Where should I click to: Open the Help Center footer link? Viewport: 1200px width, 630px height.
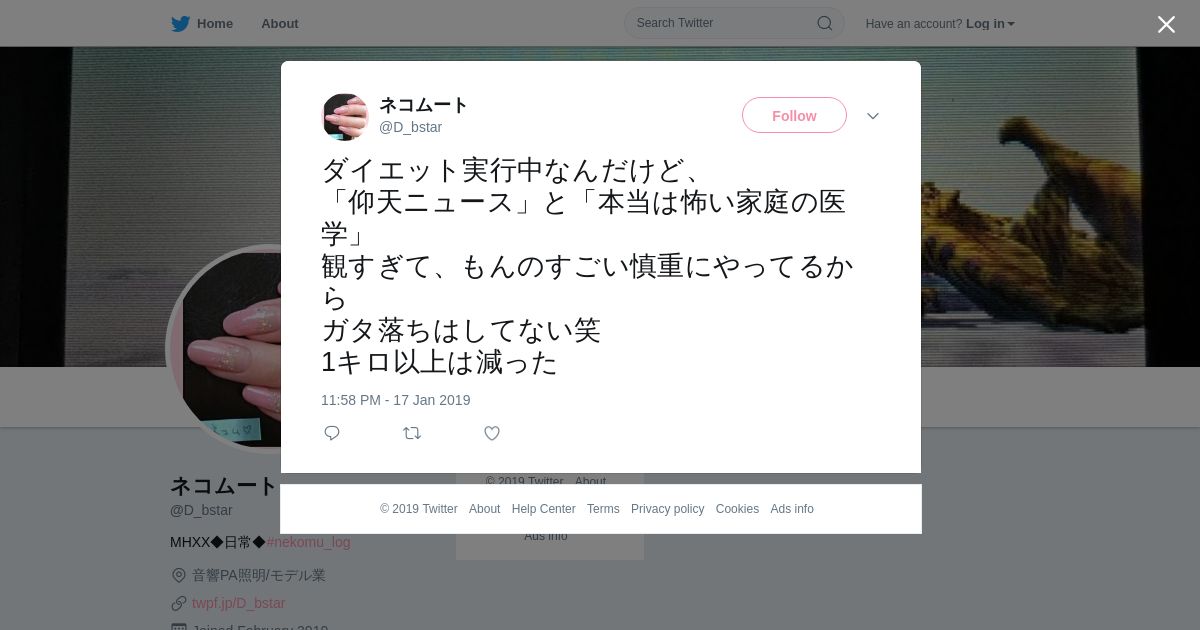point(544,509)
